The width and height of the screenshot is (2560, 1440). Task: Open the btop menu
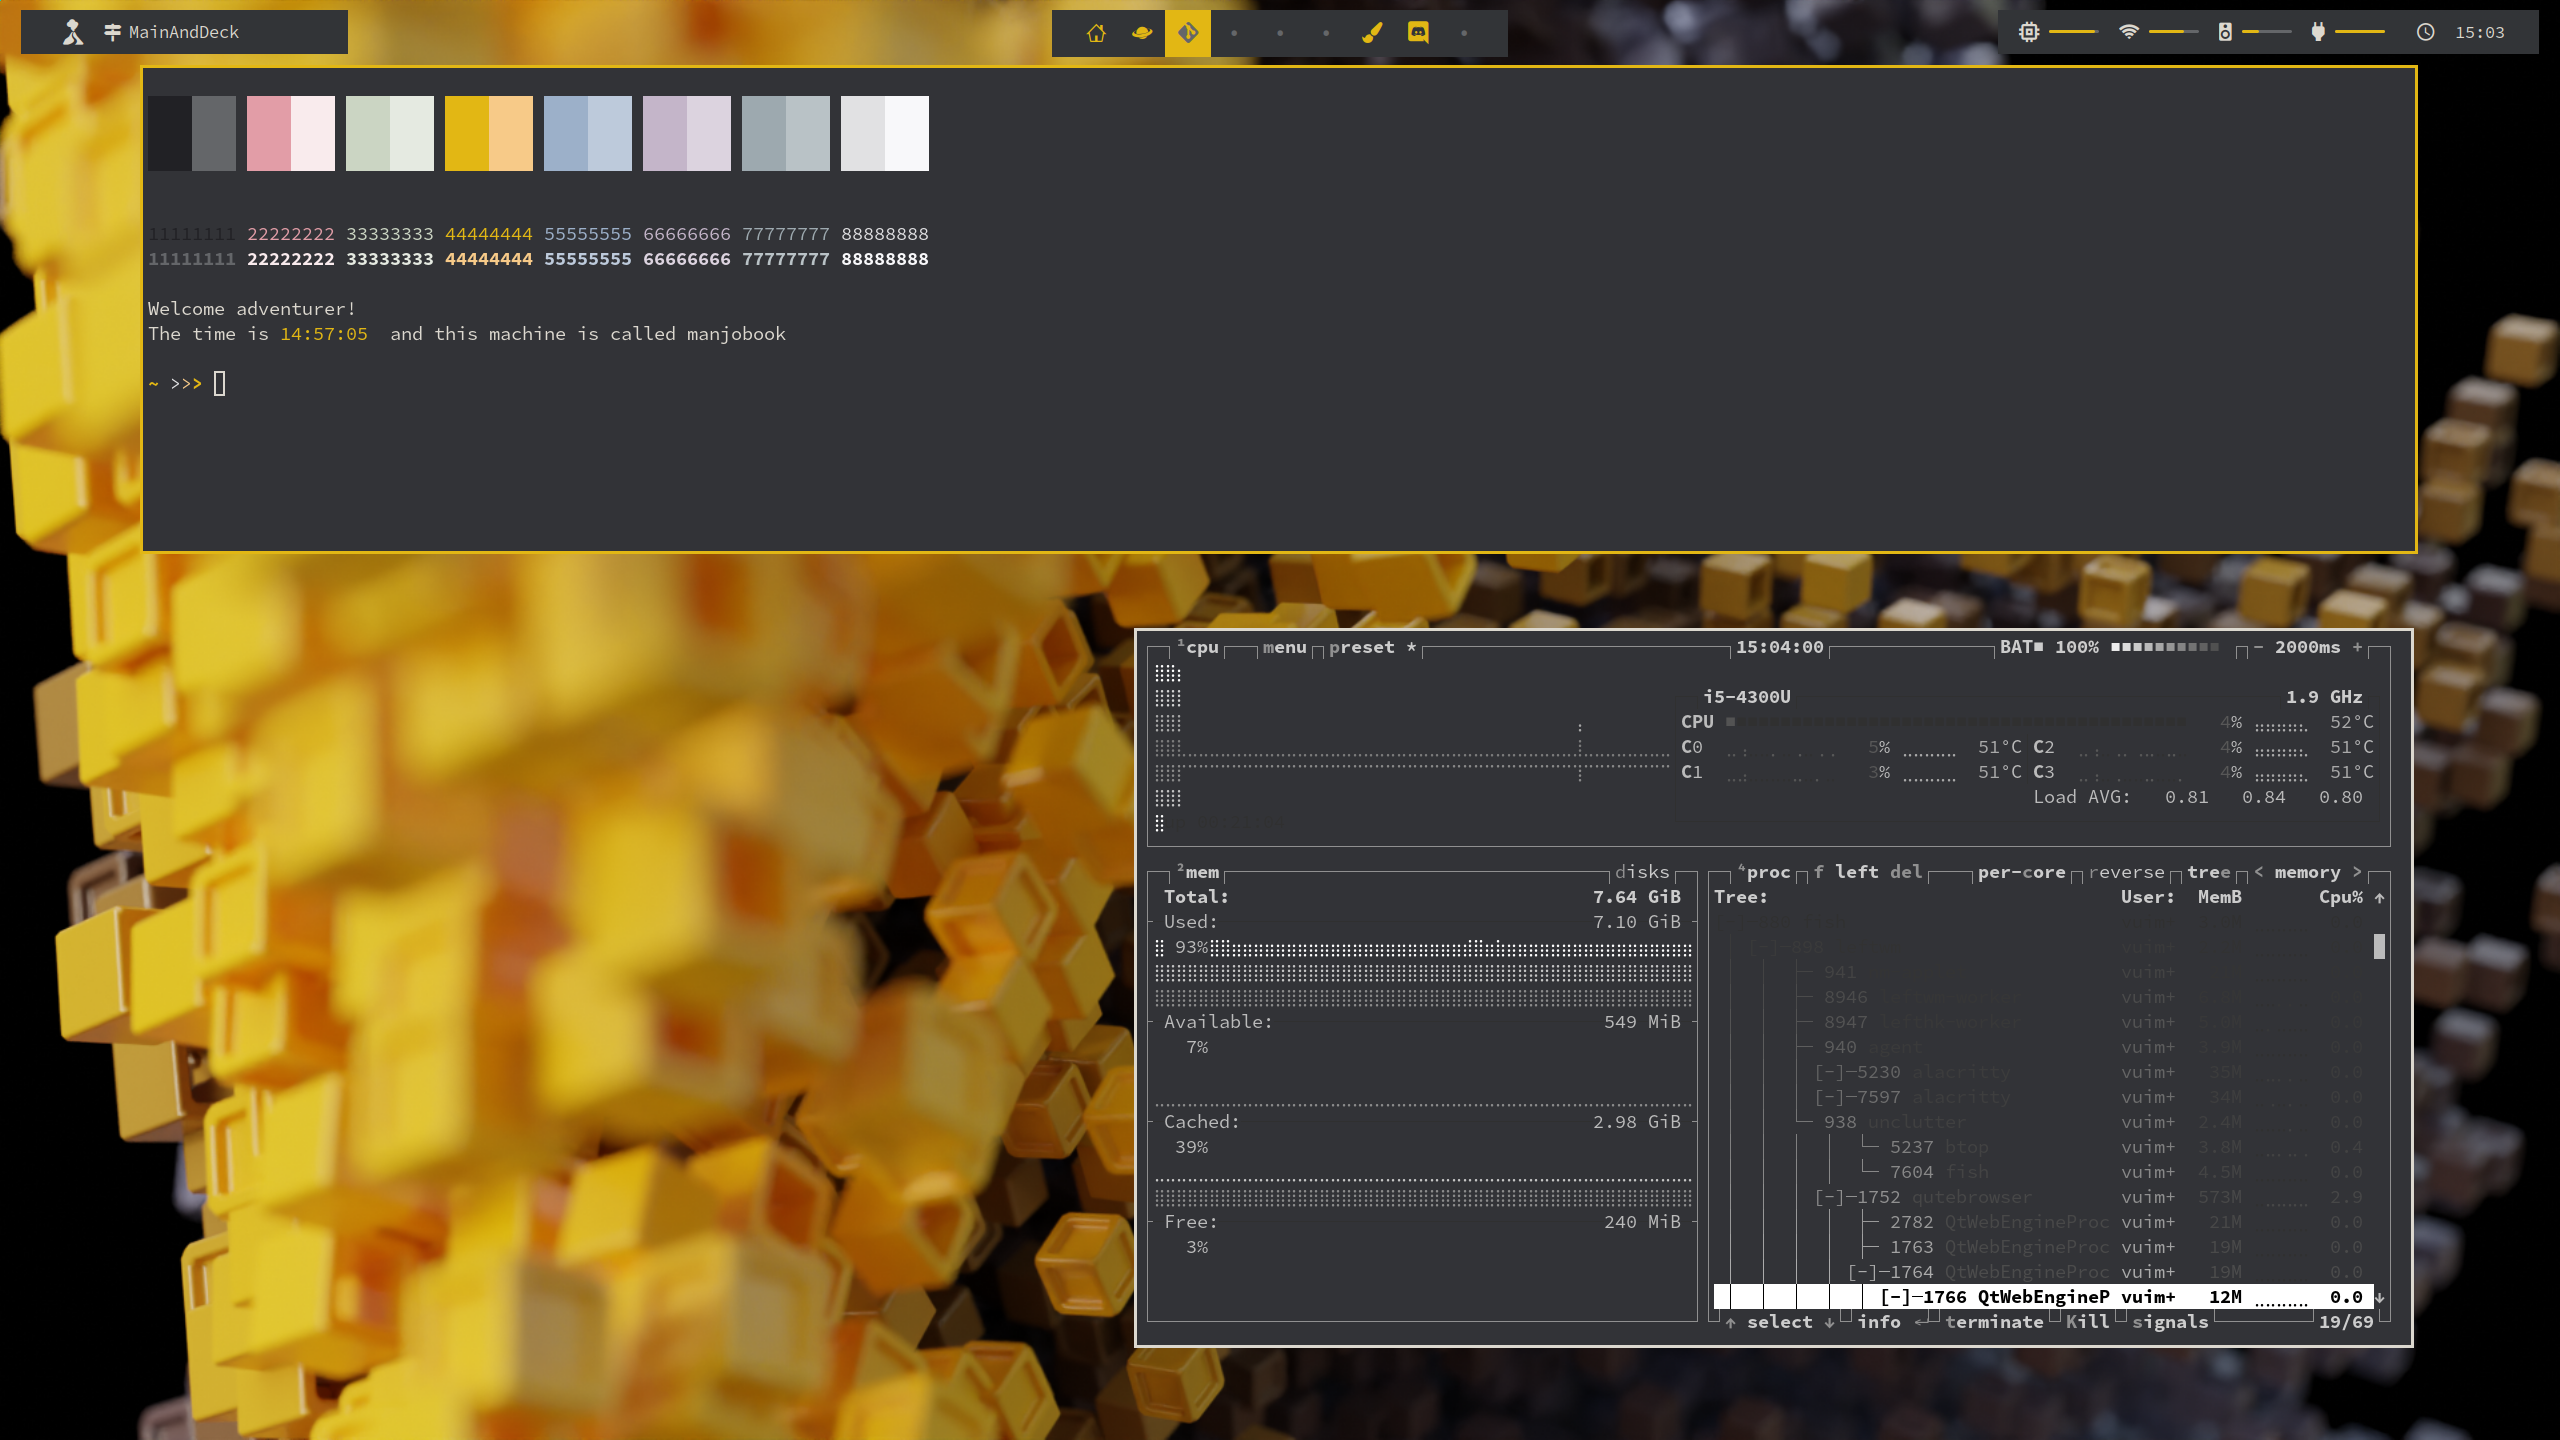pos(1284,647)
